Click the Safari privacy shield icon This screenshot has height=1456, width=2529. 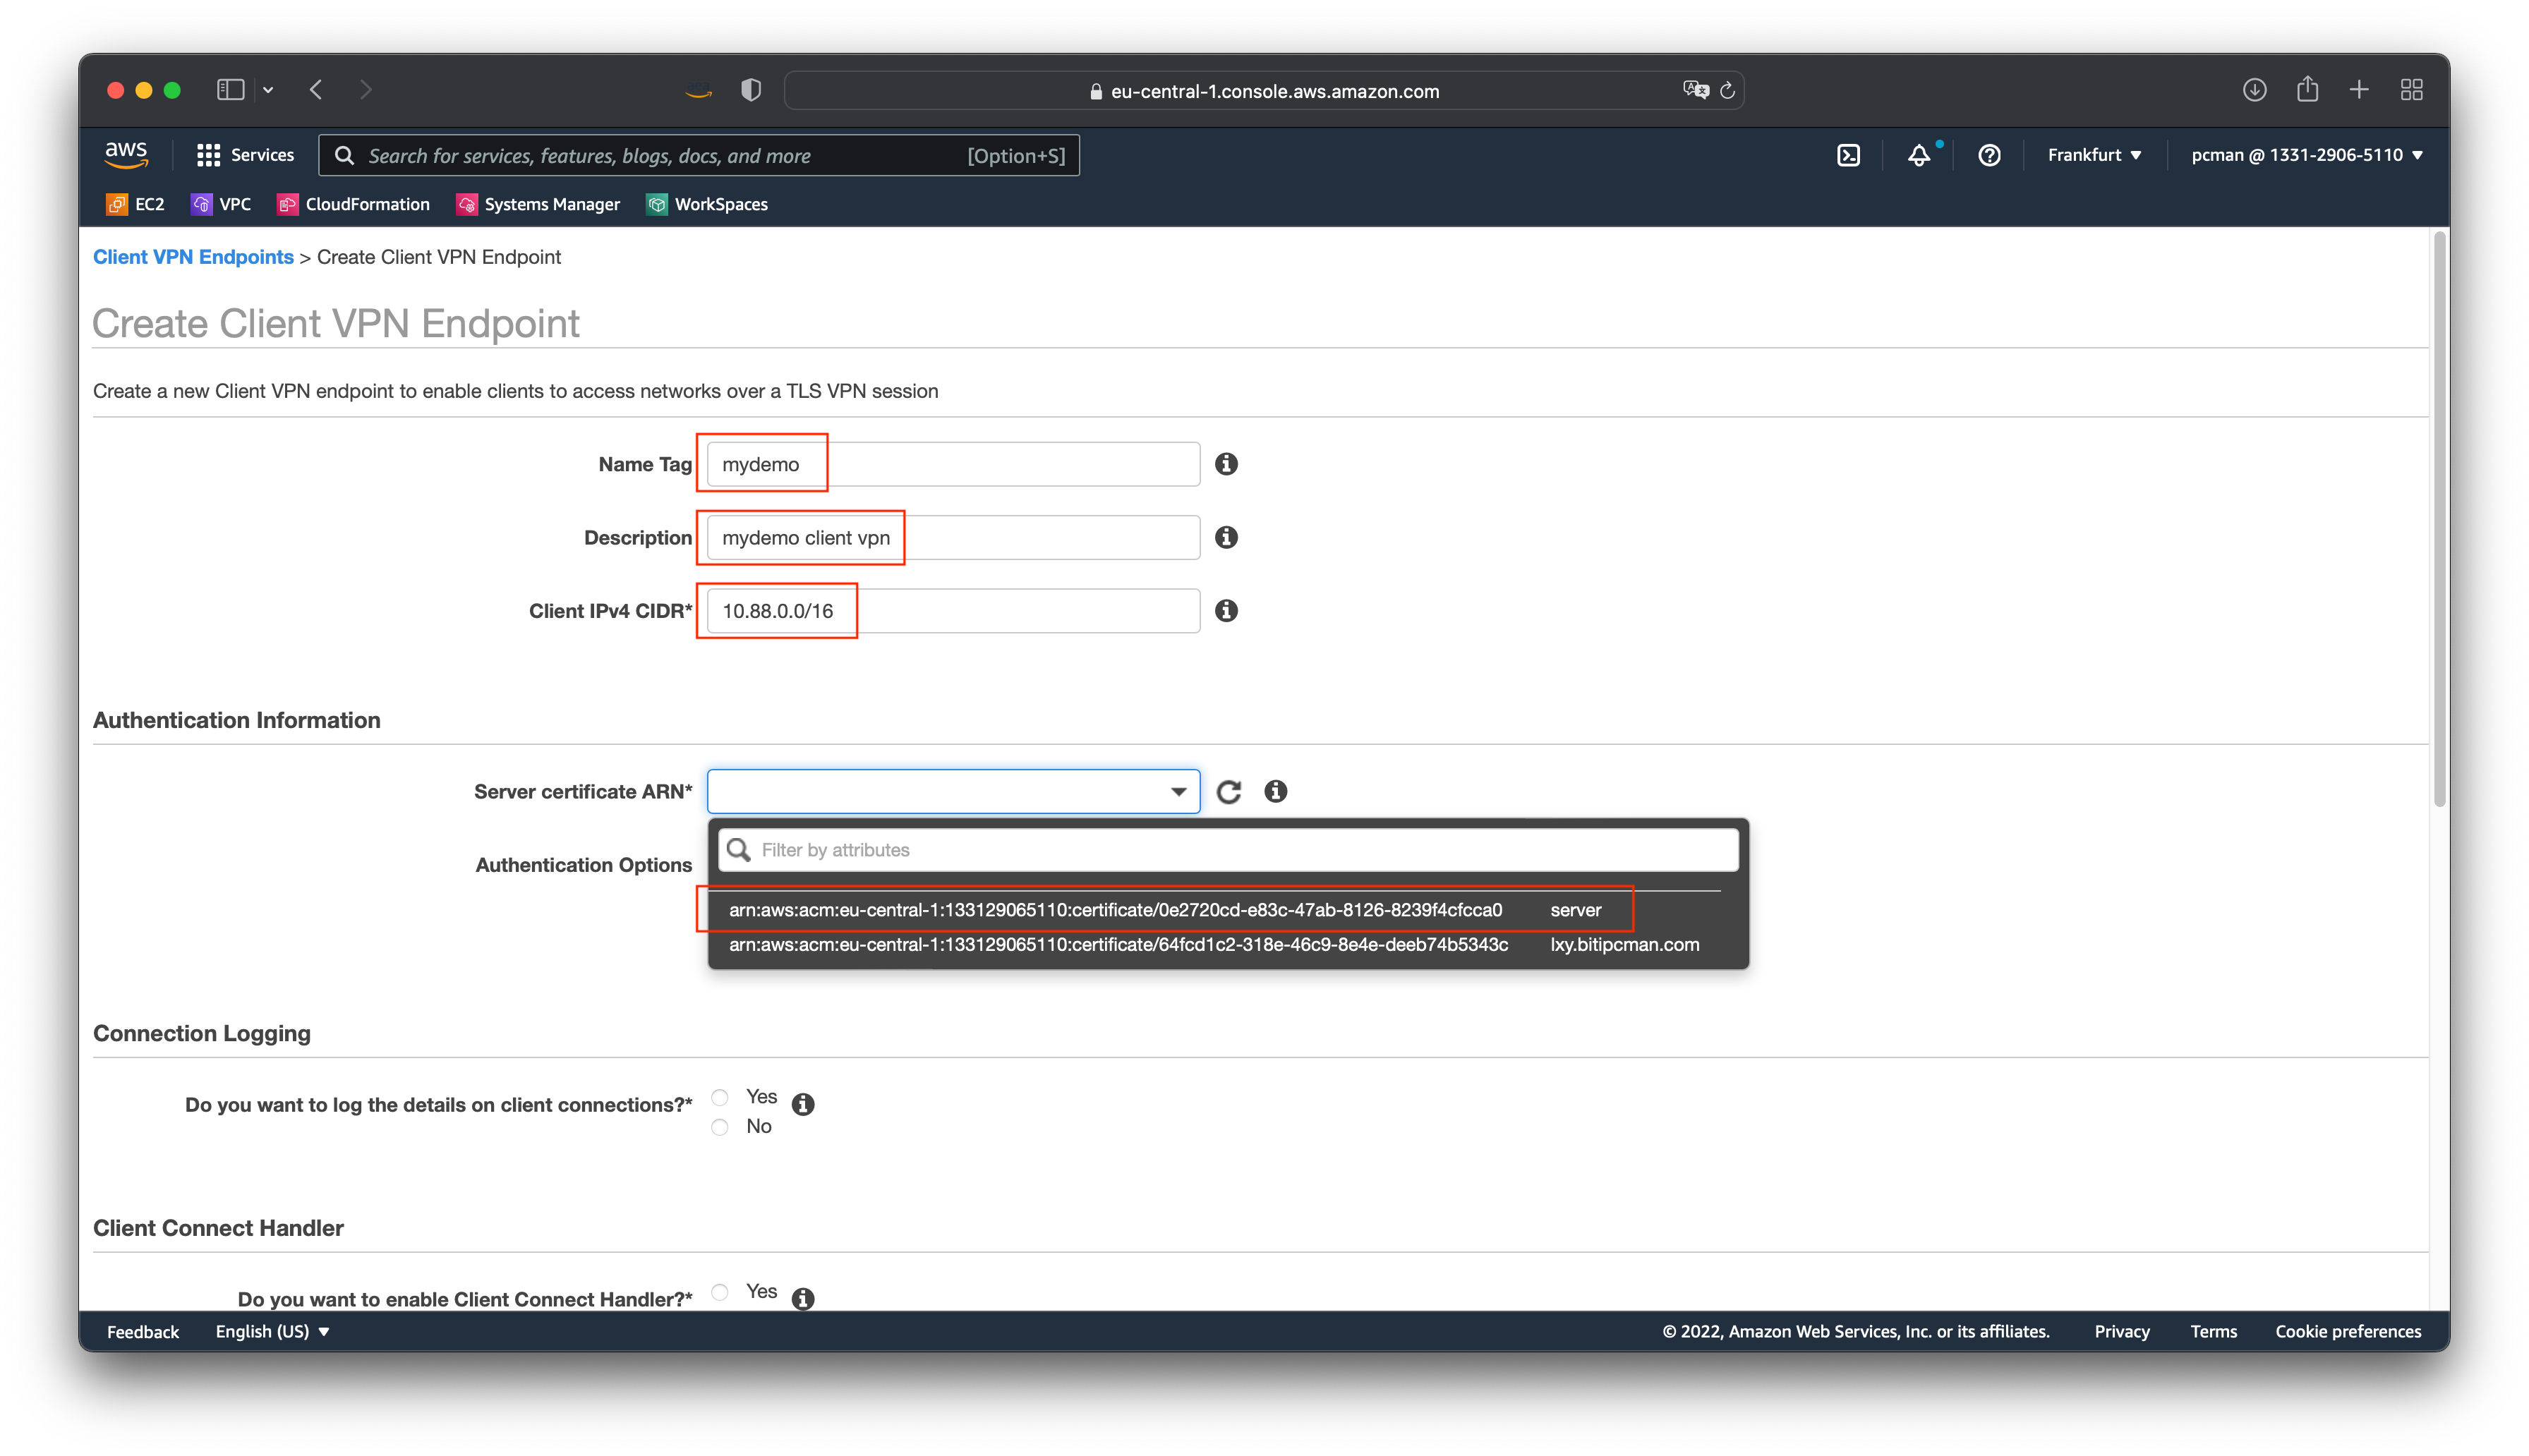[751, 90]
